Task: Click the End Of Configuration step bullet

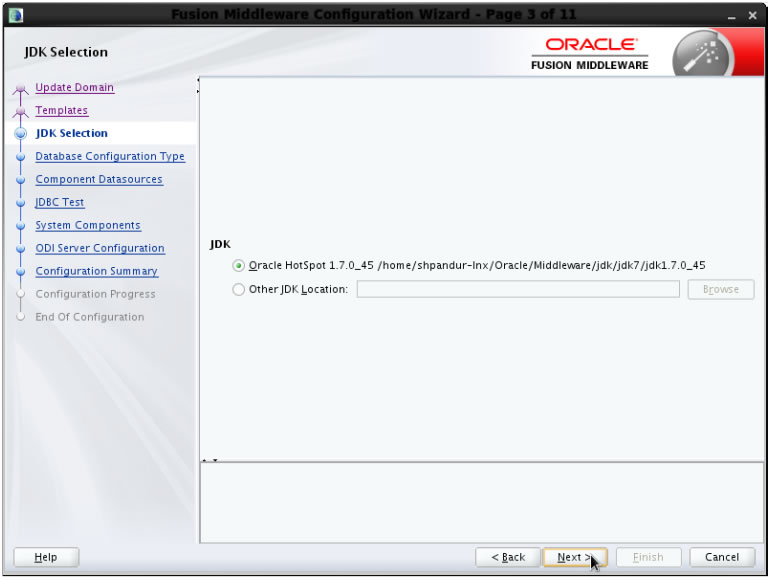Action: point(20,317)
